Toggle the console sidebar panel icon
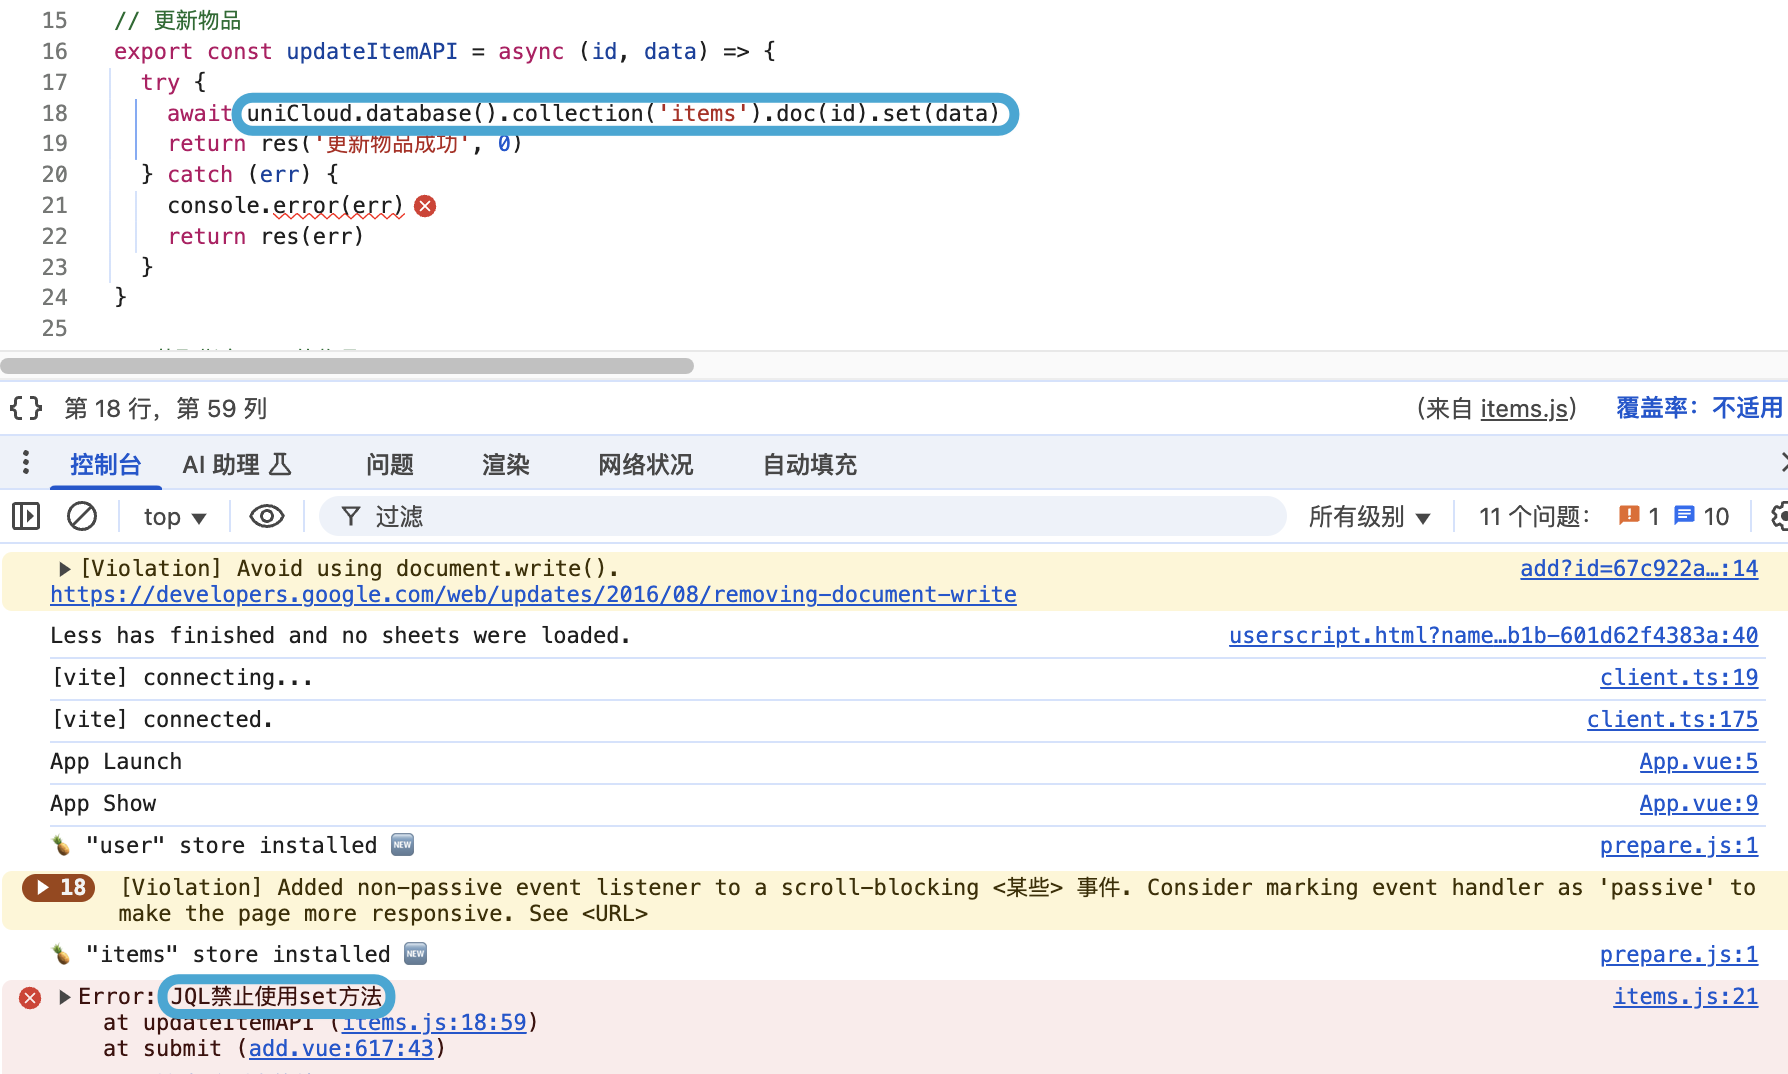 [26, 516]
